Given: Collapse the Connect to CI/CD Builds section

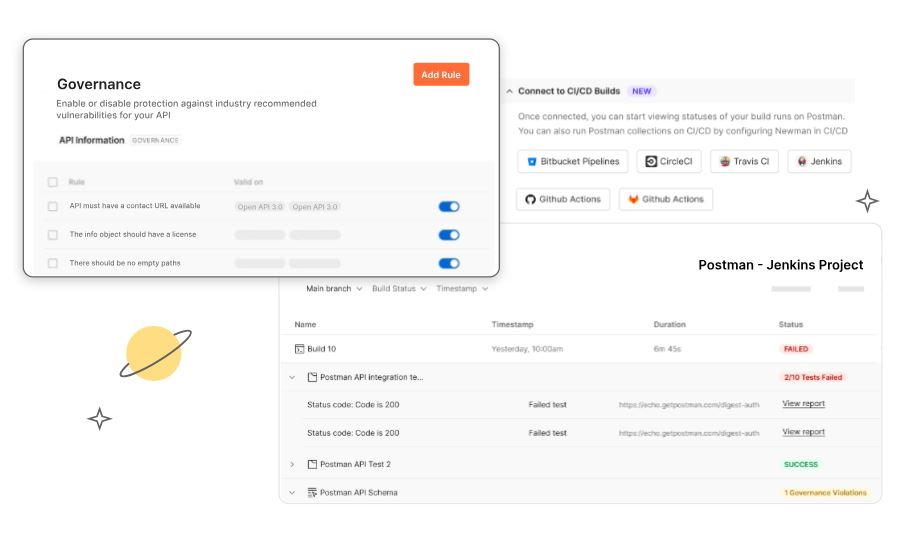Looking at the screenshot, I should coord(509,91).
